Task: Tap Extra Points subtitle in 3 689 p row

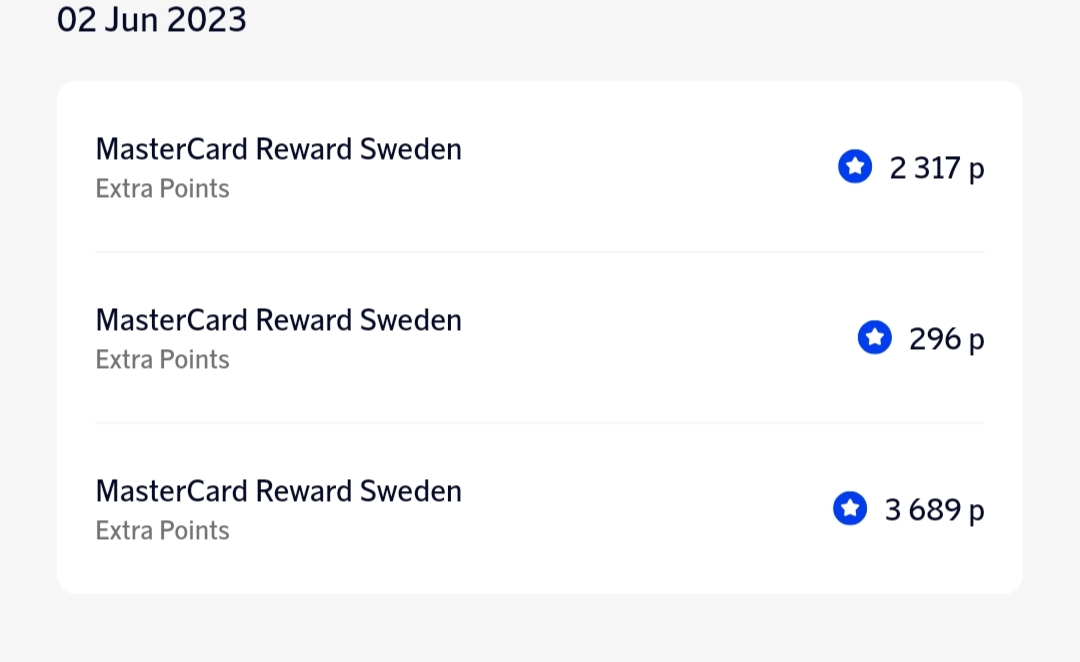Action: (x=162, y=531)
